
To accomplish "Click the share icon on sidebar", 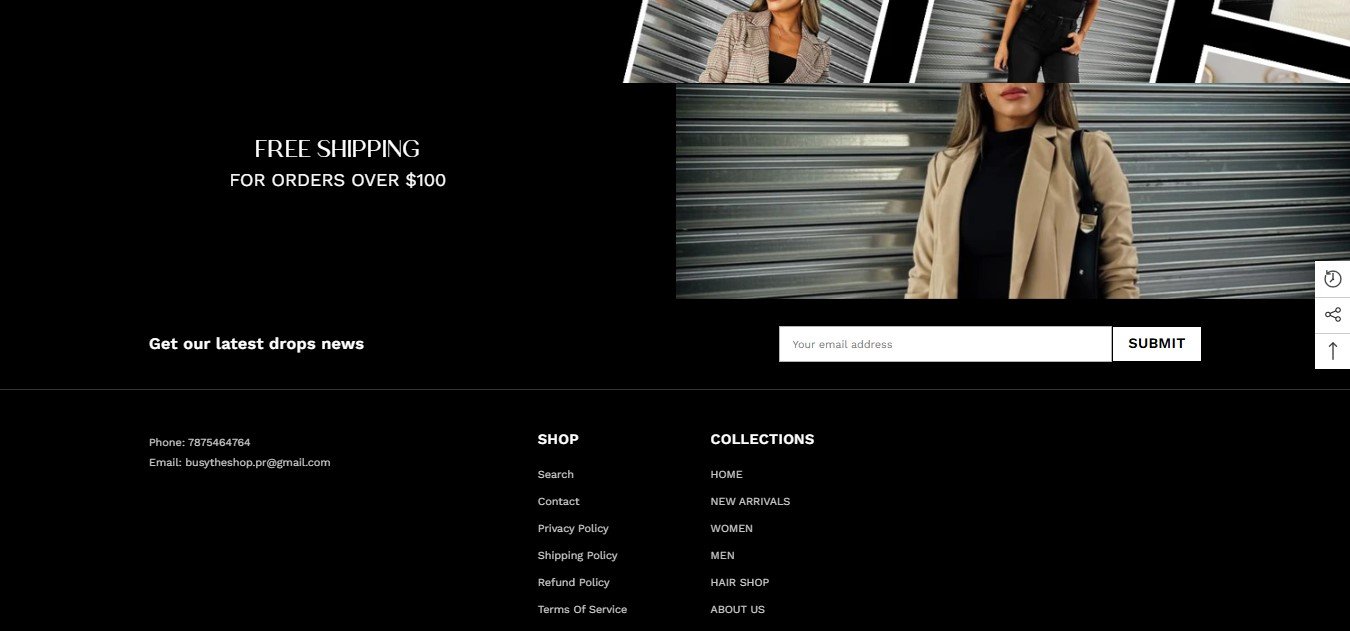I will tap(1332, 315).
